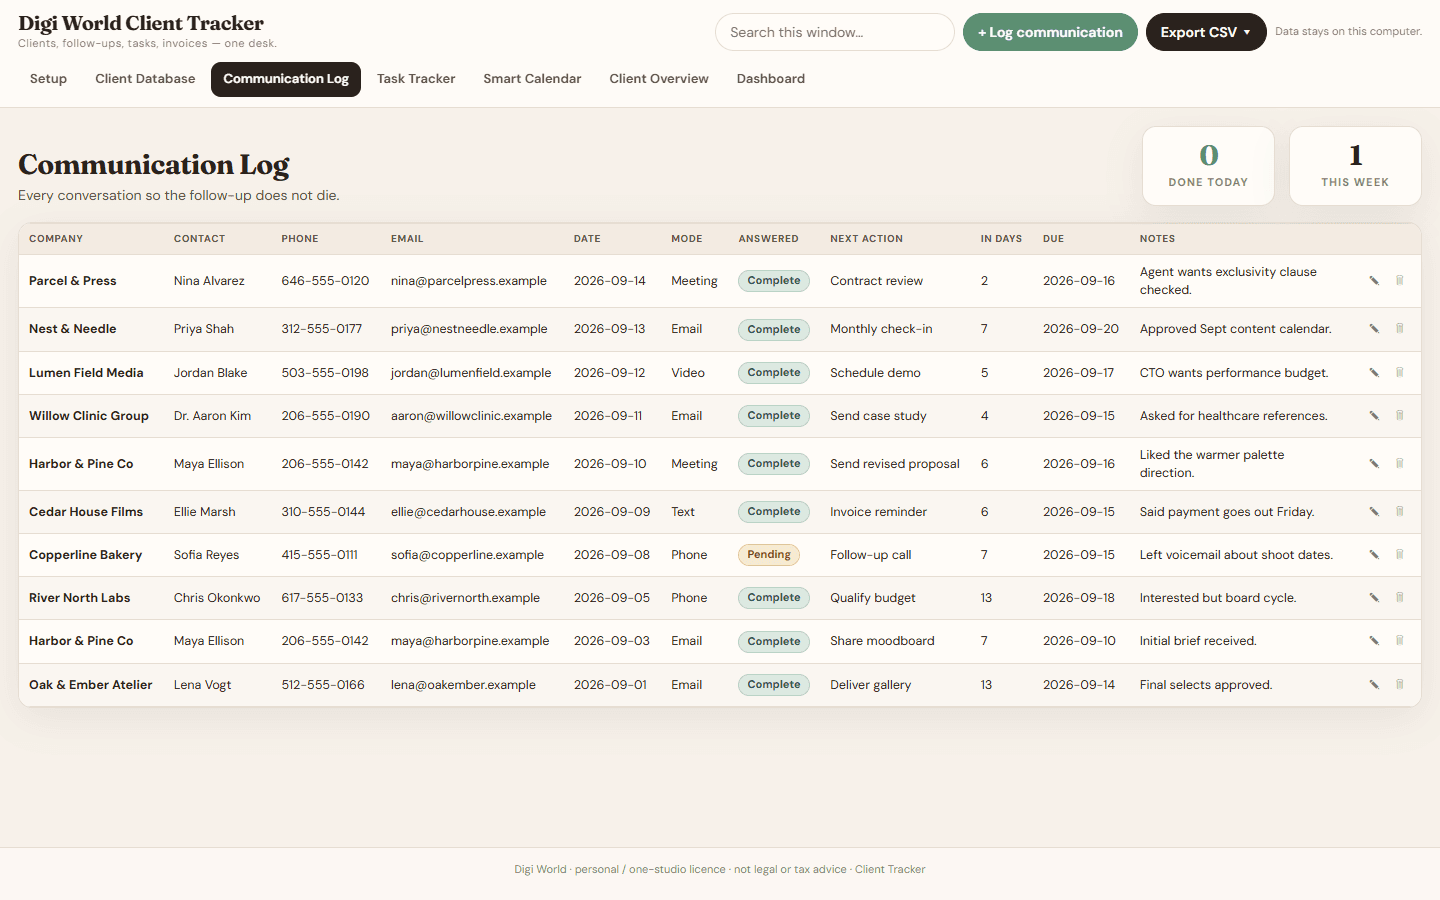
Task: Delete the Parcel & Press entry via trash icon
Action: (x=1400, y=281)
